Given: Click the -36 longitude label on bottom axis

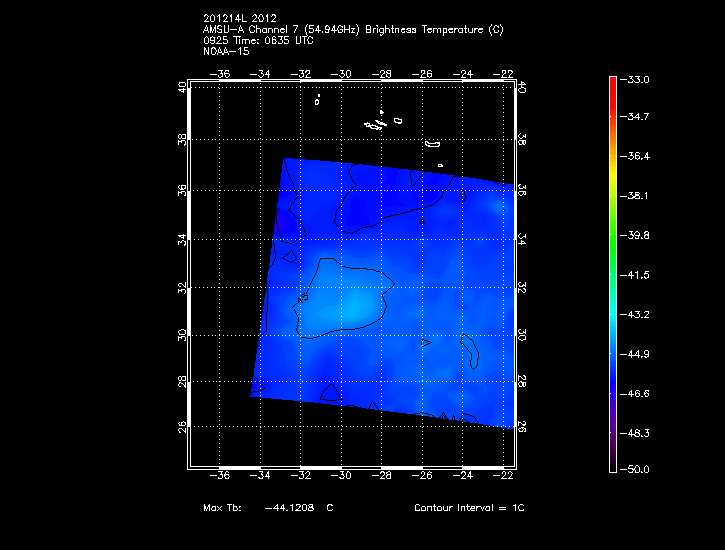Looking at the screenshot, I should click(x=220, y=476).
